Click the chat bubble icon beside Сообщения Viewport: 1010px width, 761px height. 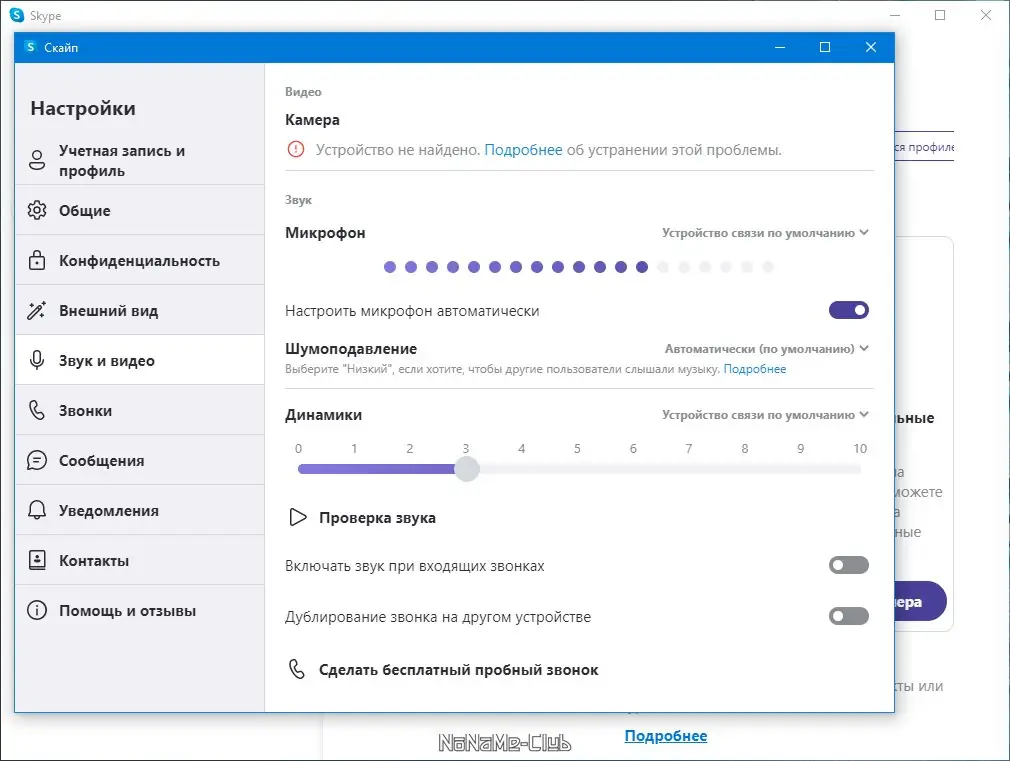[x=37, y=460]
